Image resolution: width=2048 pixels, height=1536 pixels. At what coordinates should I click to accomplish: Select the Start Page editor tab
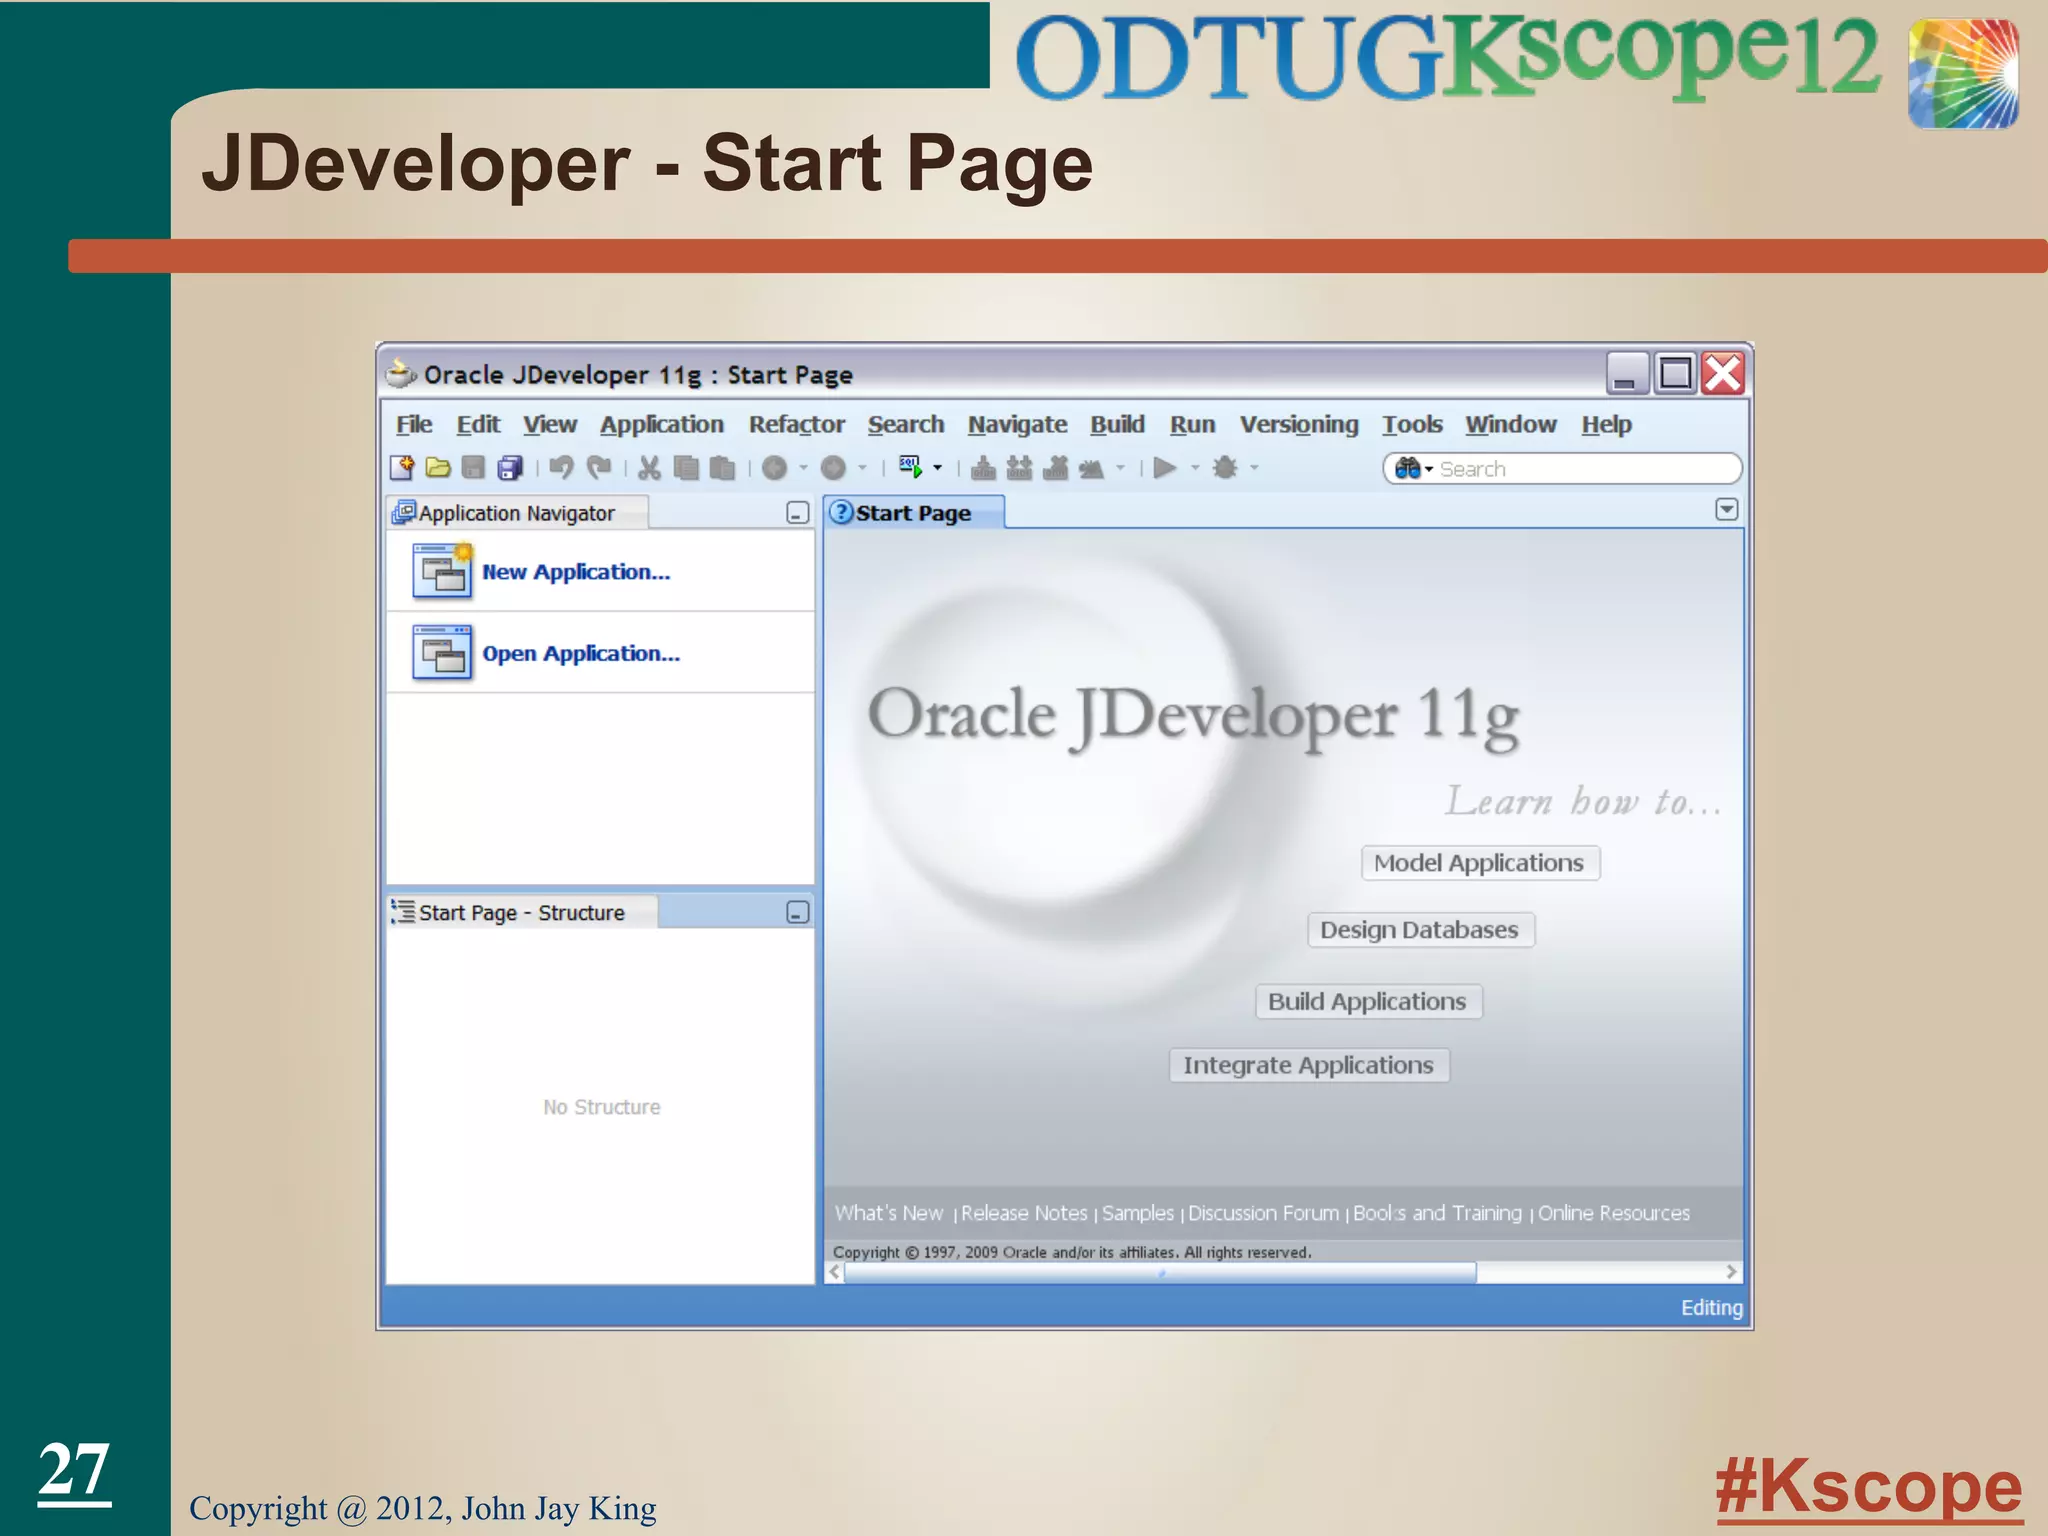coord(913,512)
